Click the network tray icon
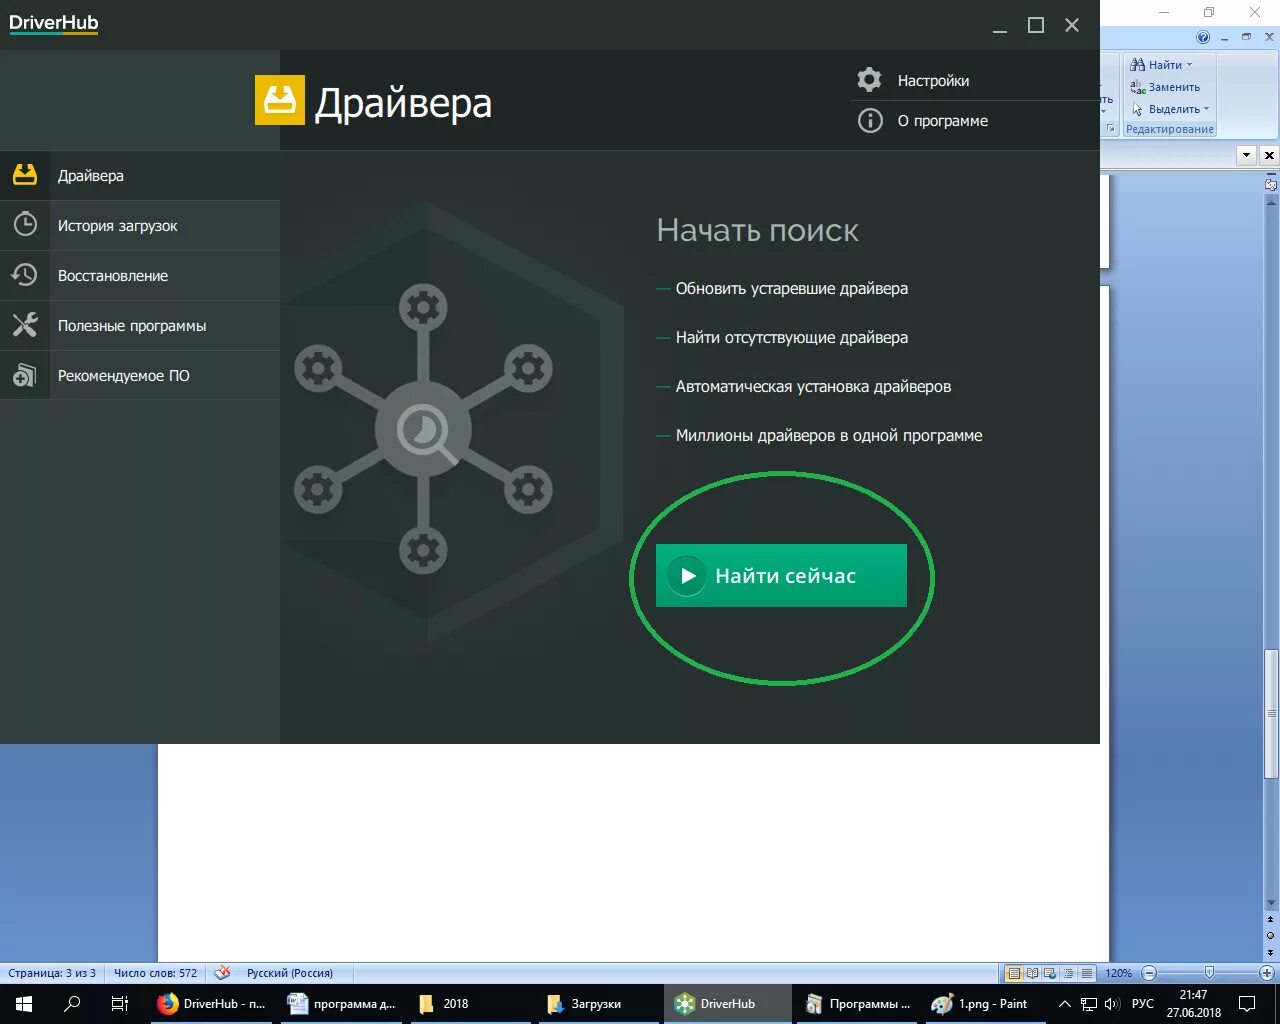Screen dimensions: 1280x1024 pos(1089,1004)
